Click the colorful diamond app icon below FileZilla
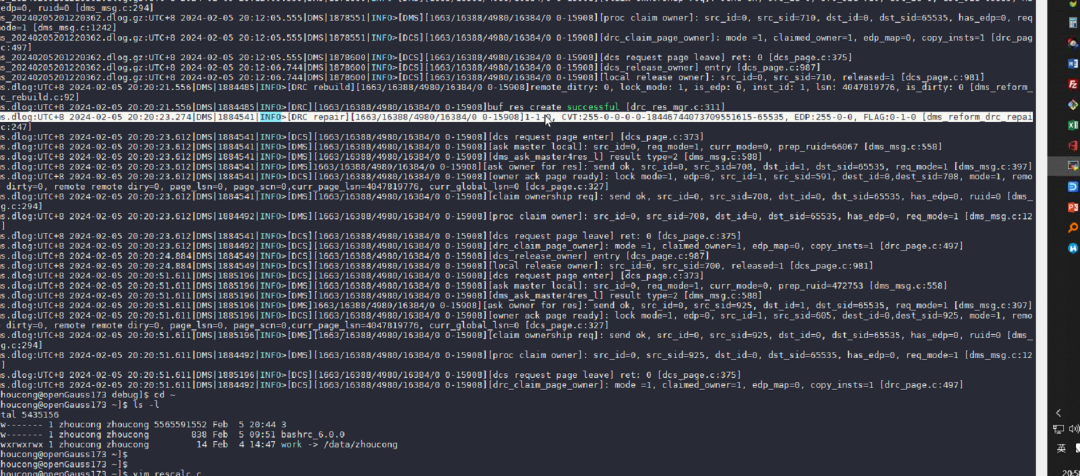The image size is (1080, 476). point(1072,105)
